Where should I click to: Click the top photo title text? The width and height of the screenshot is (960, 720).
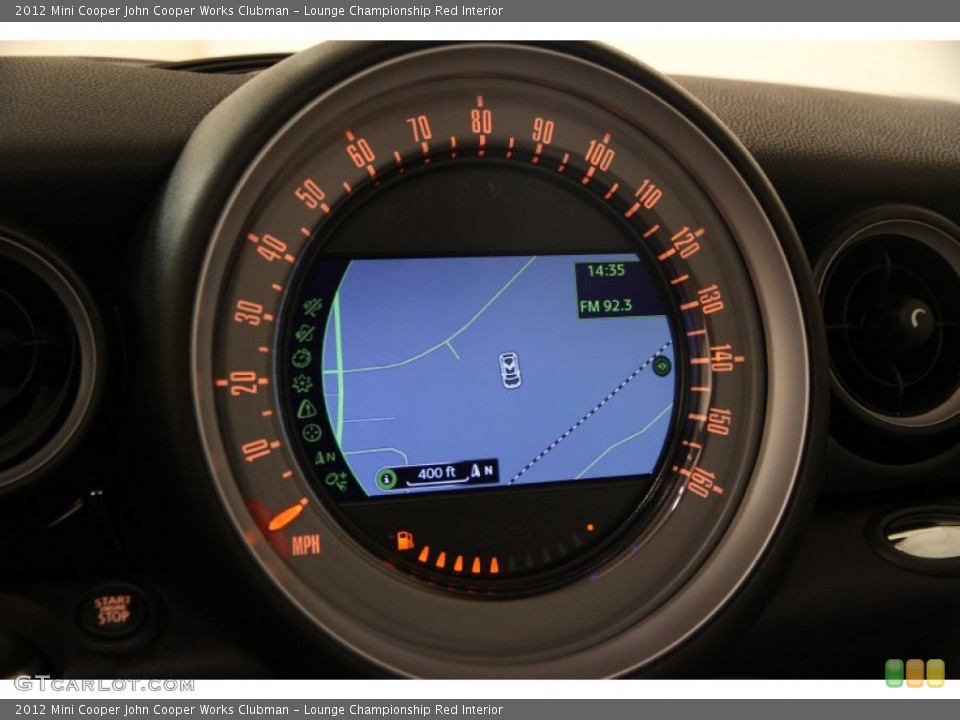(259, 10)
